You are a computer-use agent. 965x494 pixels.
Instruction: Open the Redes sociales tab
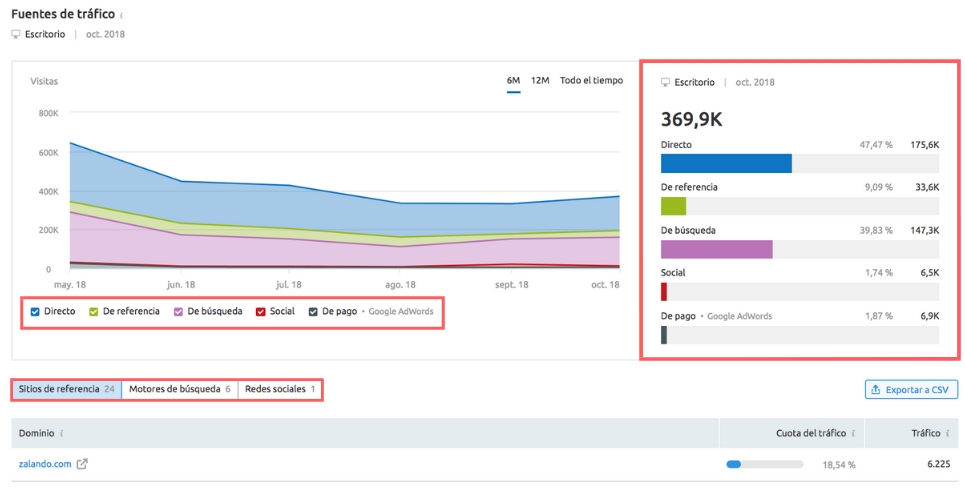[279, 389]
